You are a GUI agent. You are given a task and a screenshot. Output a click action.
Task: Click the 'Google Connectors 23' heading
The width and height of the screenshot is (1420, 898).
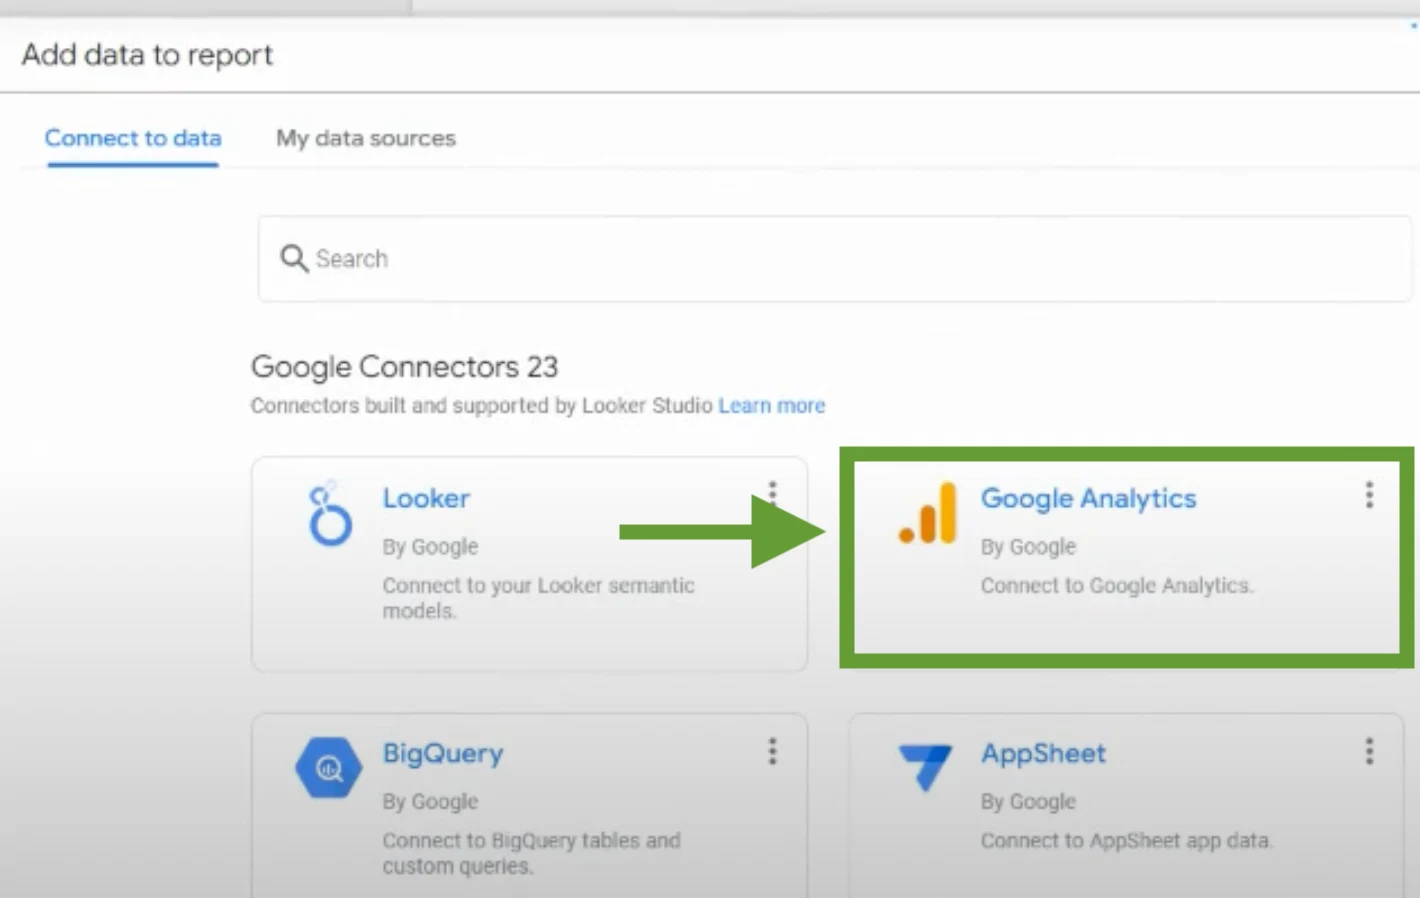tap(404, 367)
